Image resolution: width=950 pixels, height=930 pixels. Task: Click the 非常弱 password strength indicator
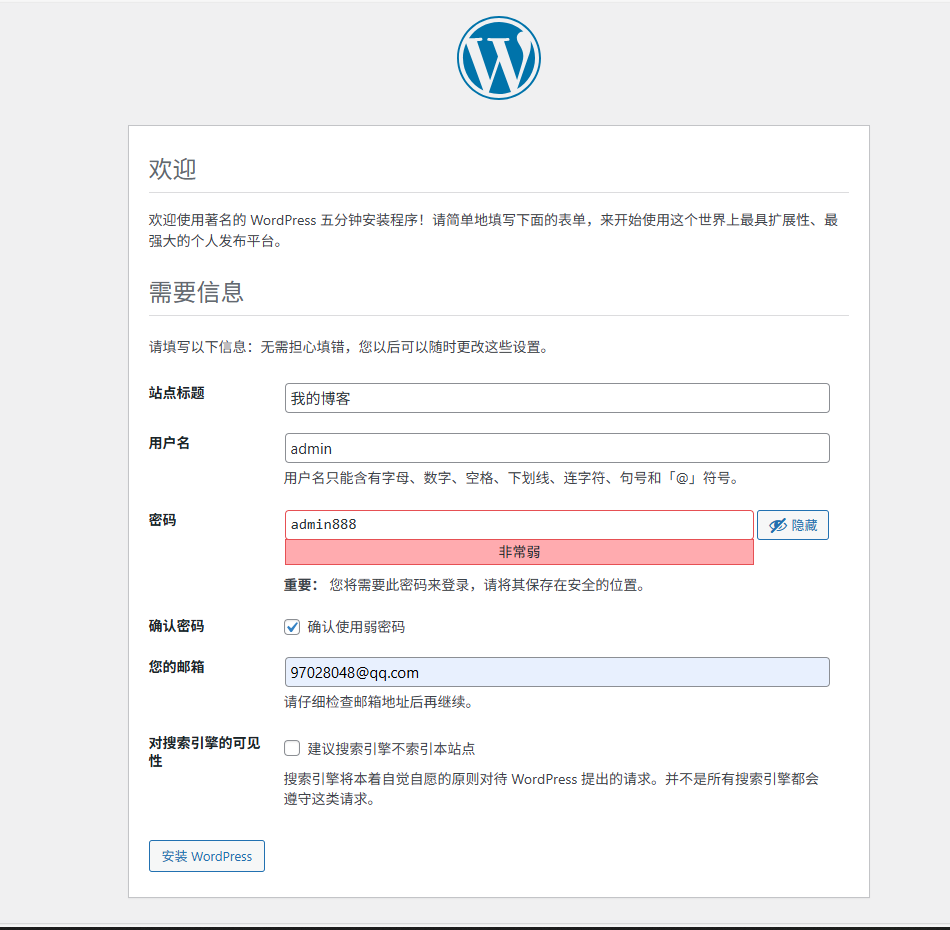(x=518, y=552)
